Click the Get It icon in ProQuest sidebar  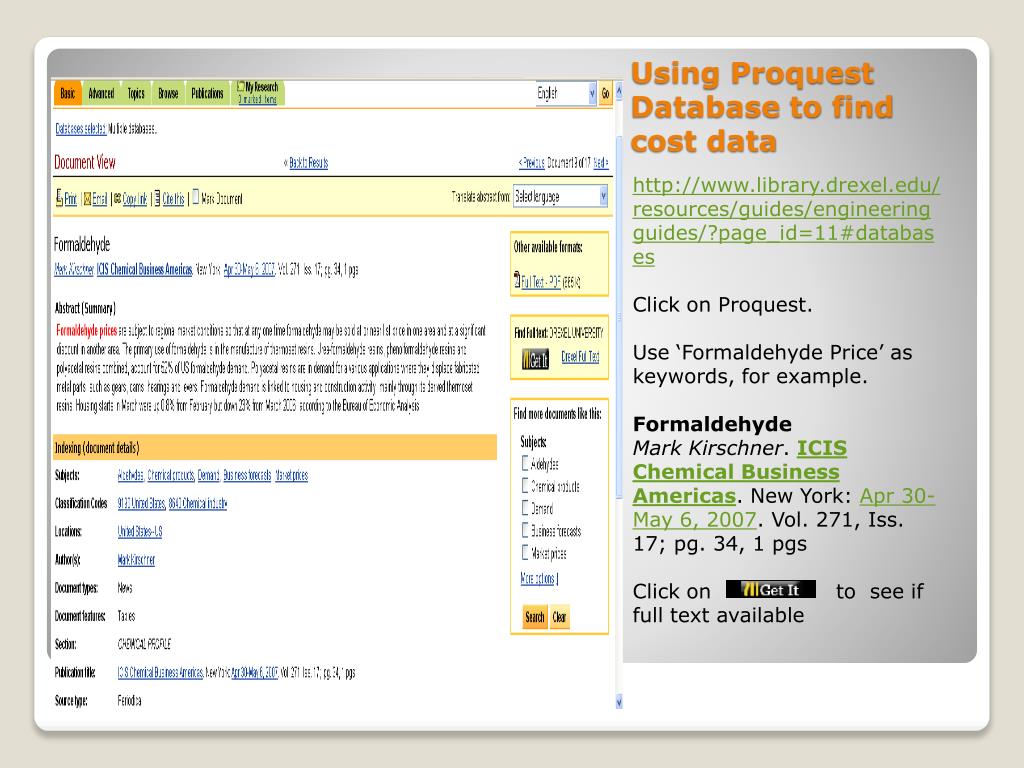(x=536, y=359)
